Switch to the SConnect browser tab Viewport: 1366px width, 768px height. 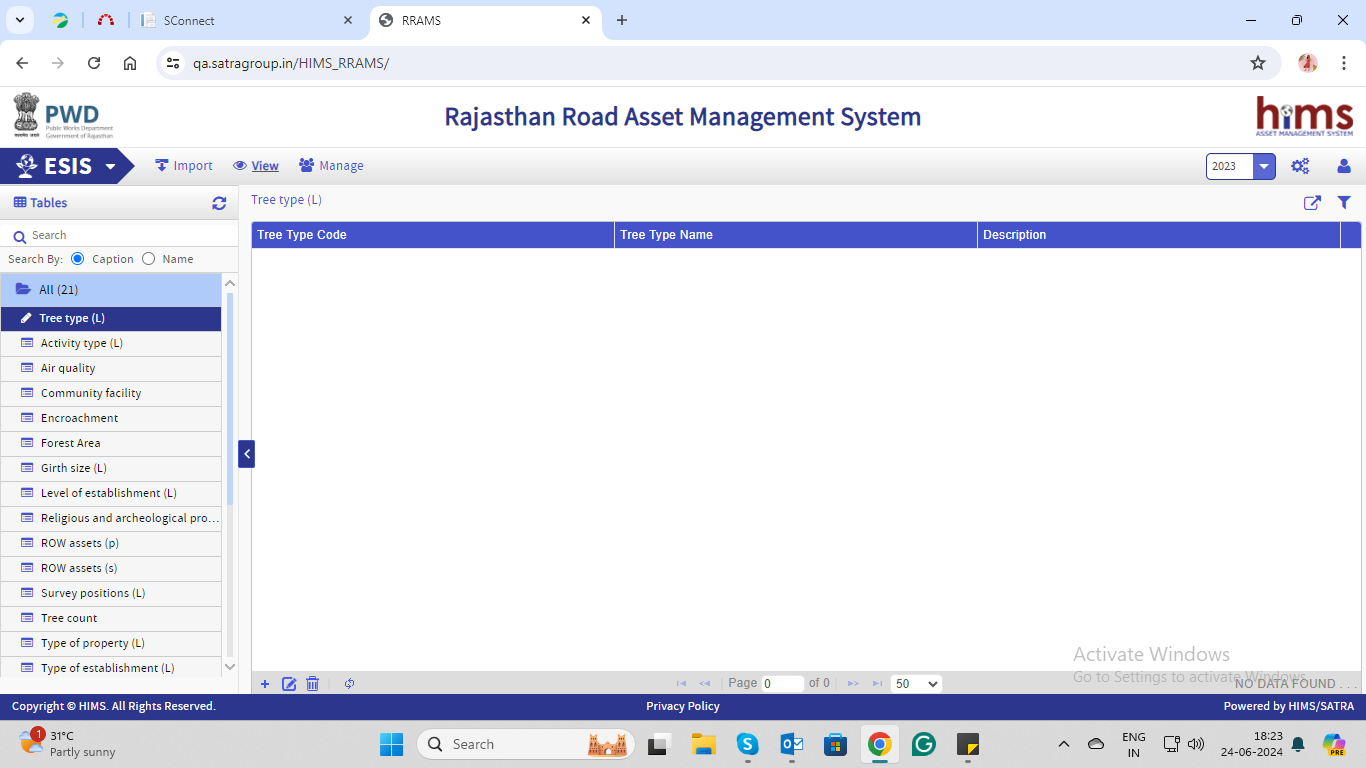click(x=248, y=20)
